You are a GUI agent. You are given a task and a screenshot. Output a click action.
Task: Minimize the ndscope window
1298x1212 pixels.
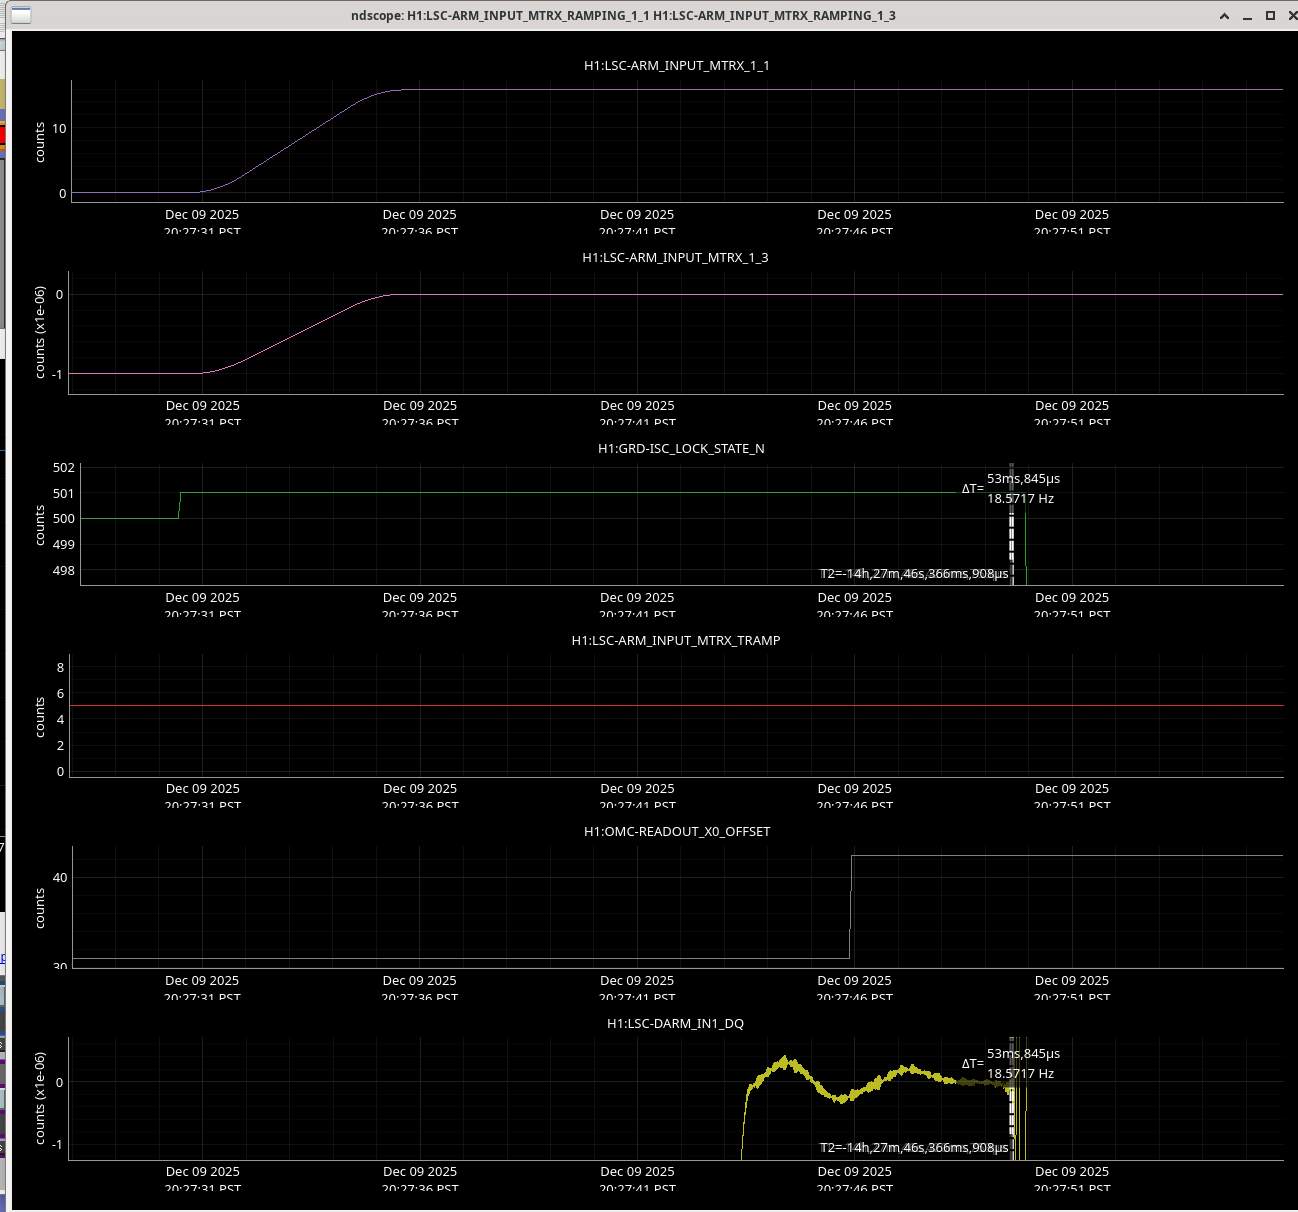point(1247,16)
